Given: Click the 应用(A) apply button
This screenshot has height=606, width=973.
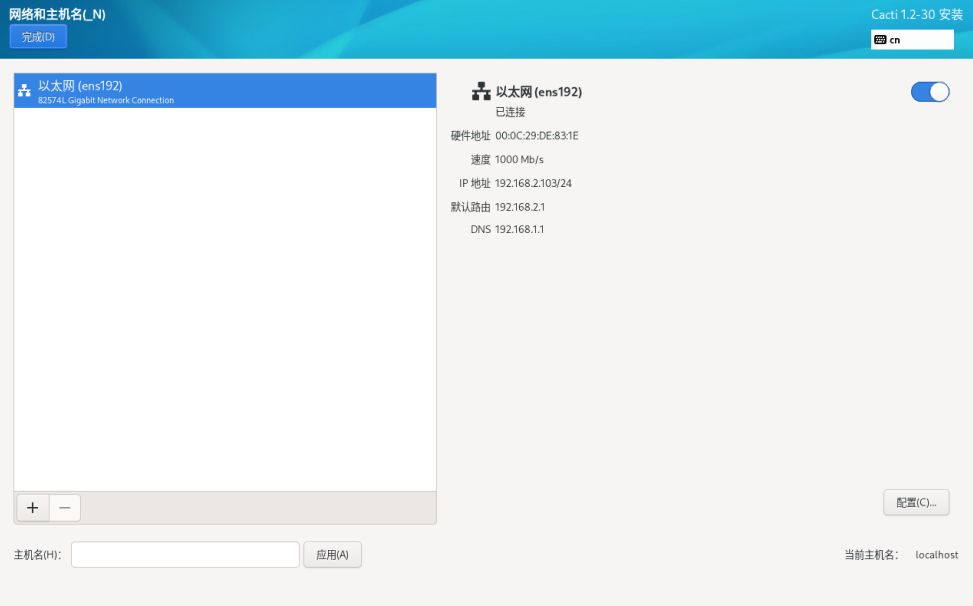Looking at the screenshot, I should 332,555.
